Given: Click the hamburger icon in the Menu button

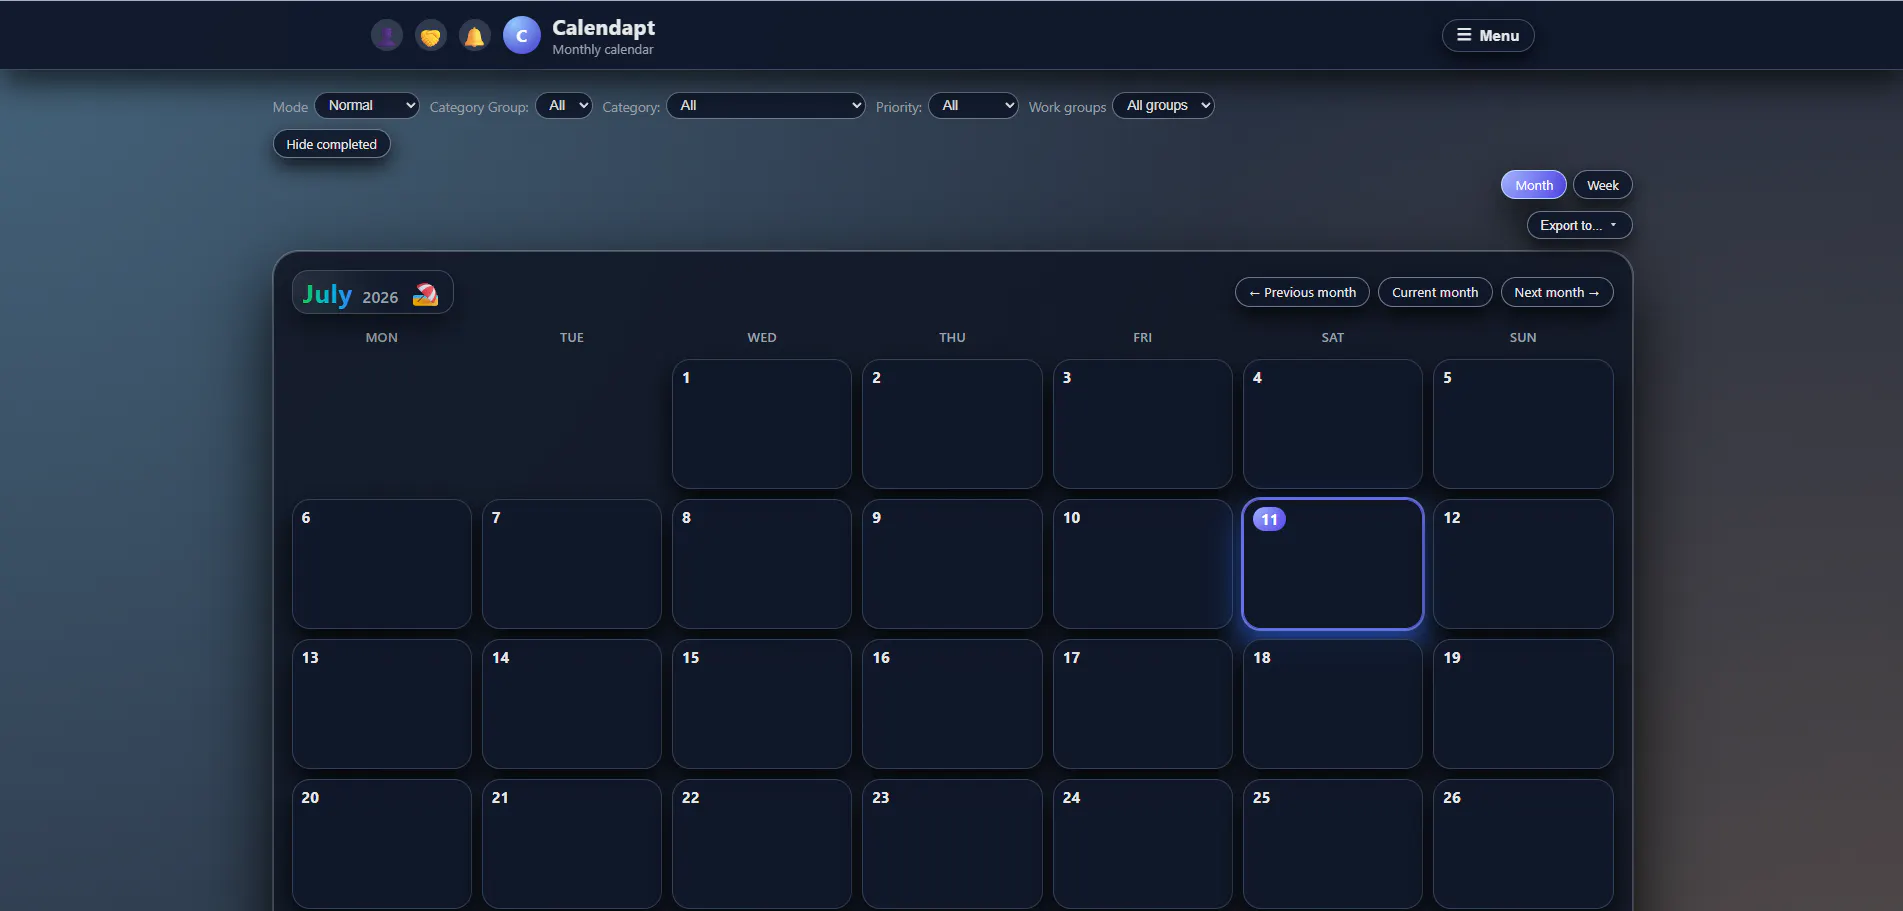Looking at the screenshot, I should [x=1464, y=35].
